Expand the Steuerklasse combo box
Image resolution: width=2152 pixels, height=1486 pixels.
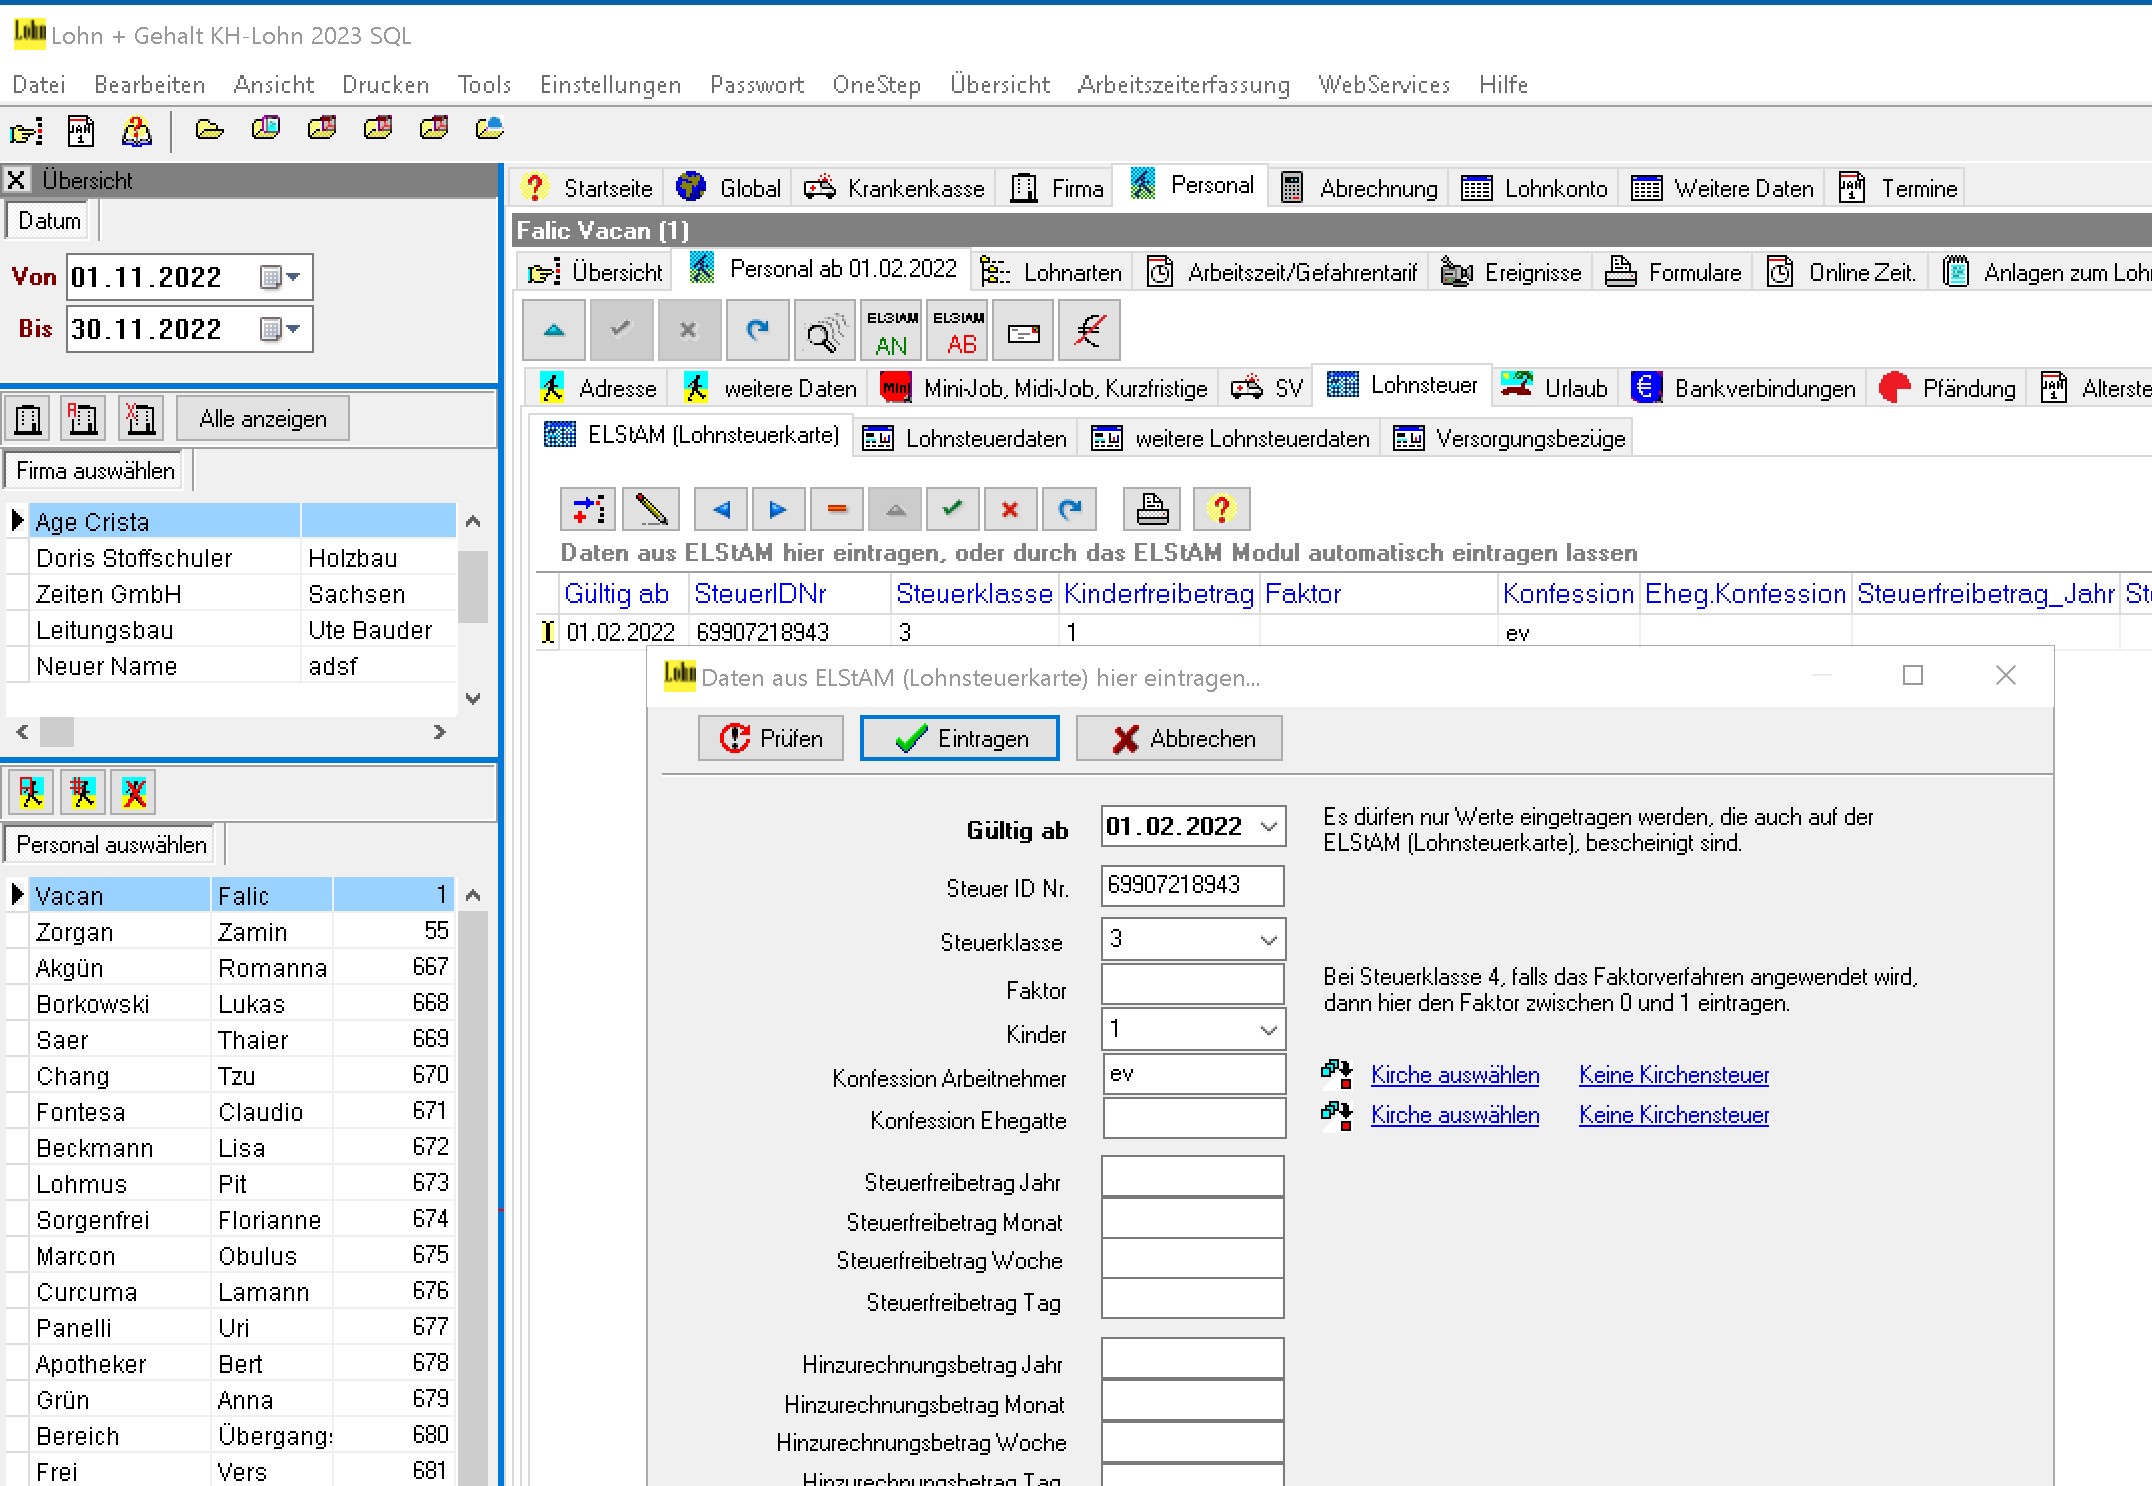coord(1269,940)
